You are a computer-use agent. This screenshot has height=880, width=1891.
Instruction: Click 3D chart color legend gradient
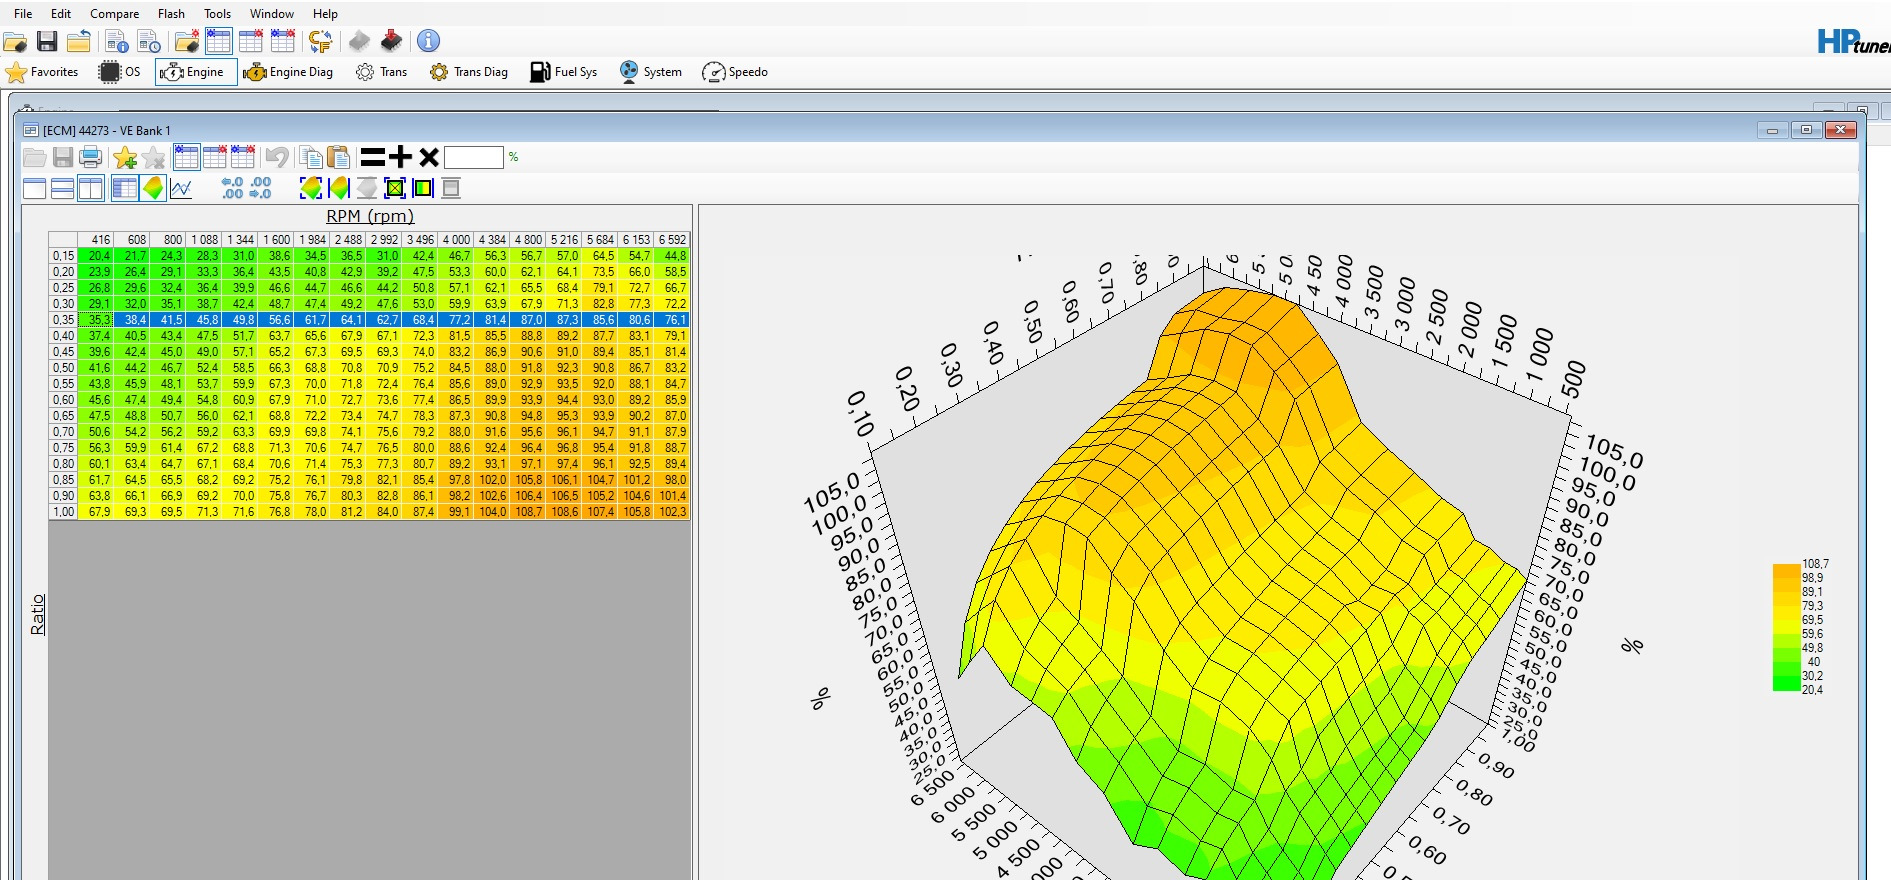[1786, 628]
